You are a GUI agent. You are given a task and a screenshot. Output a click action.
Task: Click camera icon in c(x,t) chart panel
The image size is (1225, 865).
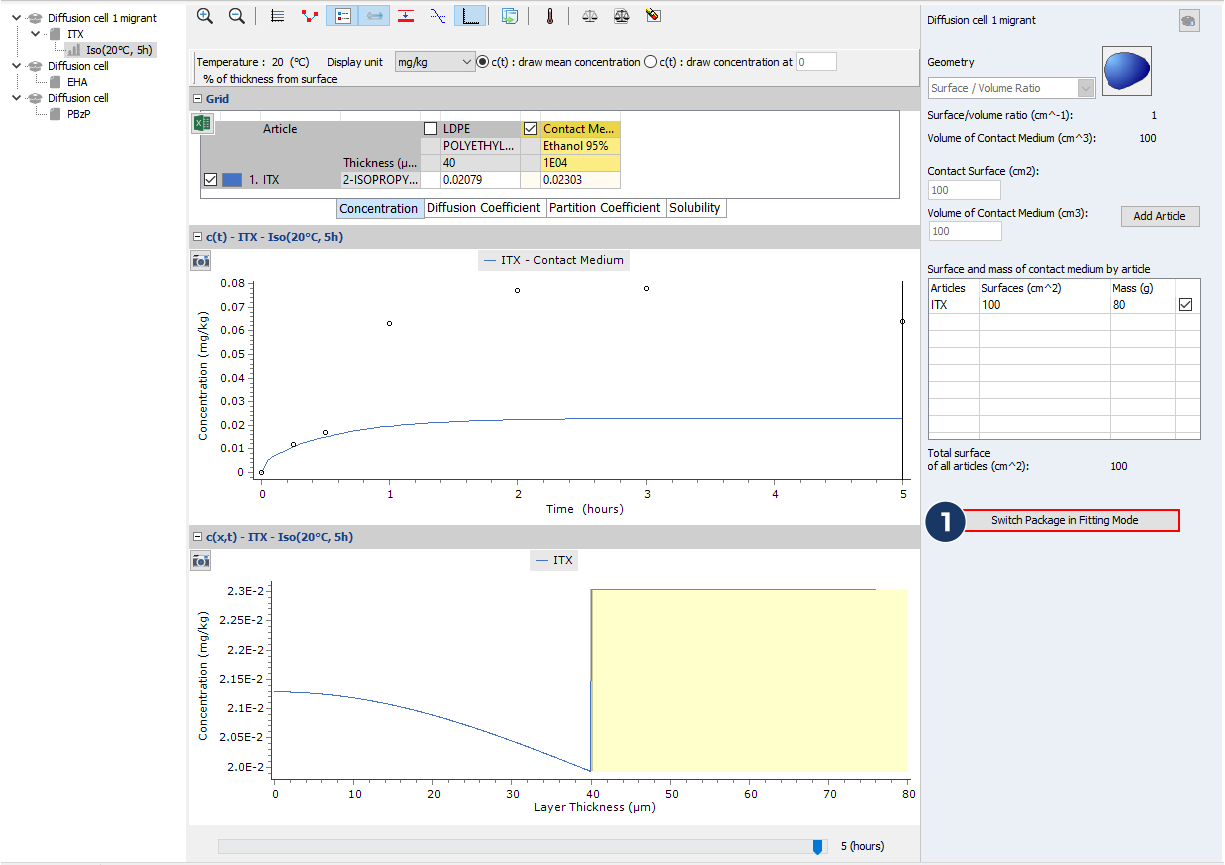[x=201, y=561]
